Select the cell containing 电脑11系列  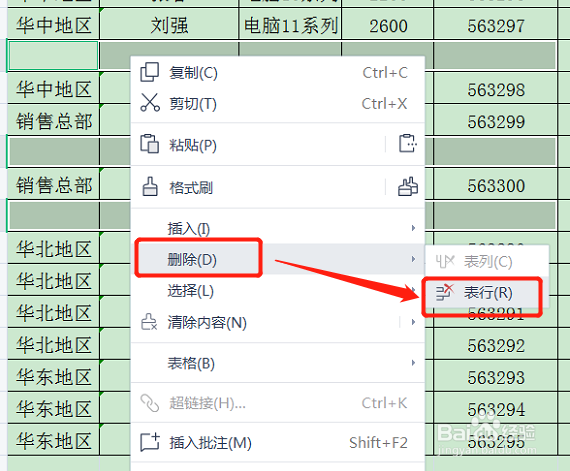point(290,25)
